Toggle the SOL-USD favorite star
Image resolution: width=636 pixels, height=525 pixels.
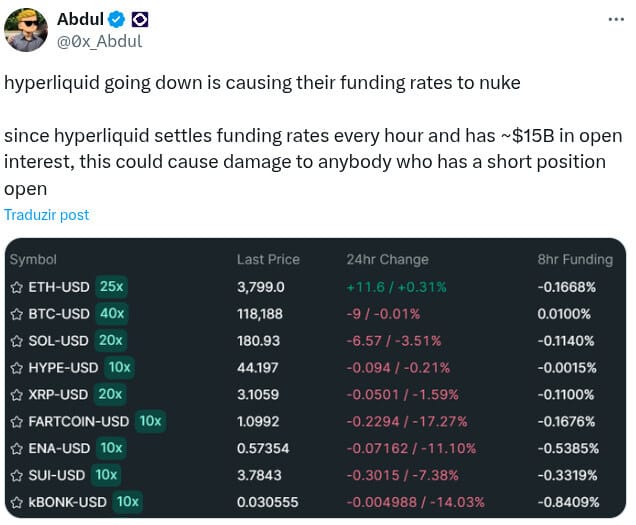coord(16,341)
